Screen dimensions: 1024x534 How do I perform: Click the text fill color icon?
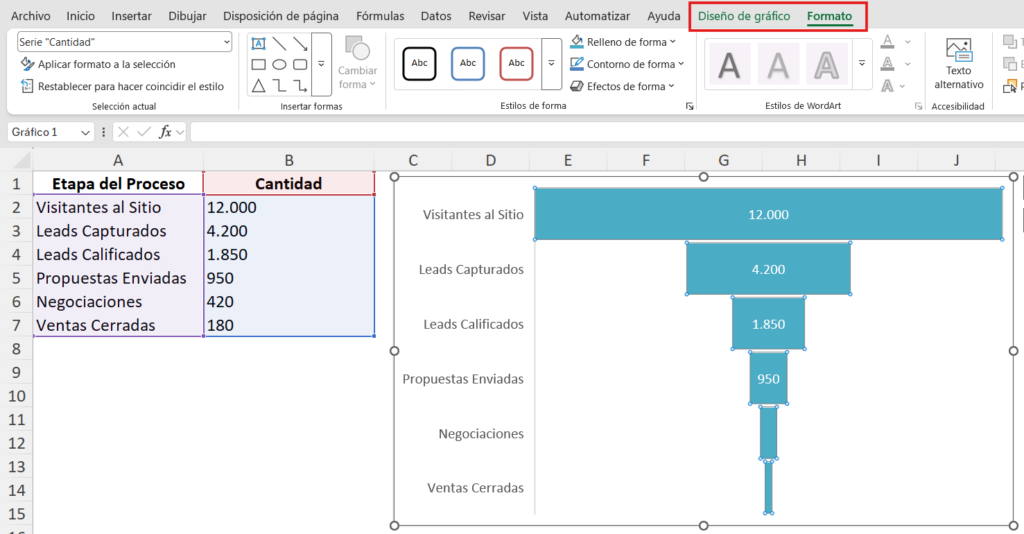pos(888,42)
